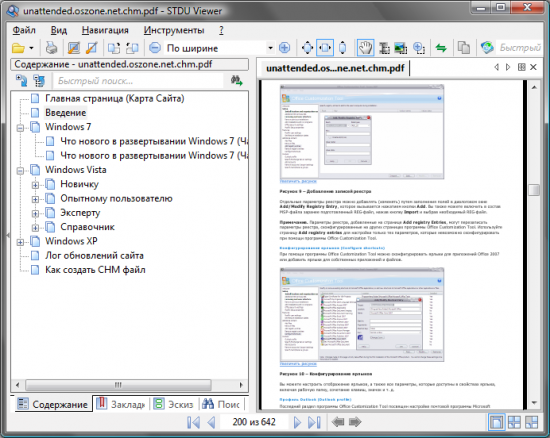
Task: Choose the image selection tool
Action: click(x=401, y=48)
